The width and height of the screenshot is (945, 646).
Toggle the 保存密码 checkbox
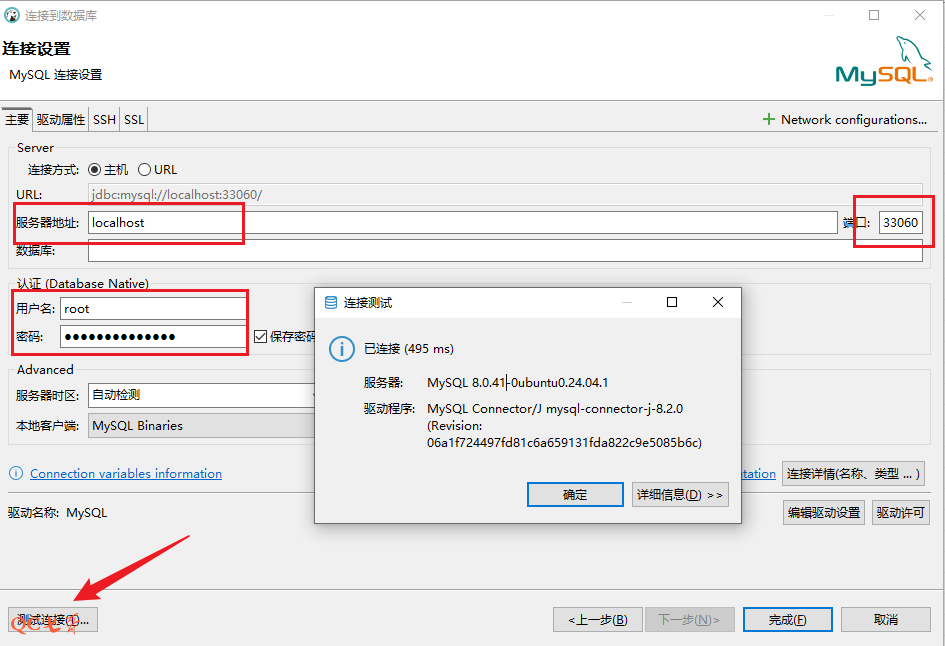[x=260, y=337]
